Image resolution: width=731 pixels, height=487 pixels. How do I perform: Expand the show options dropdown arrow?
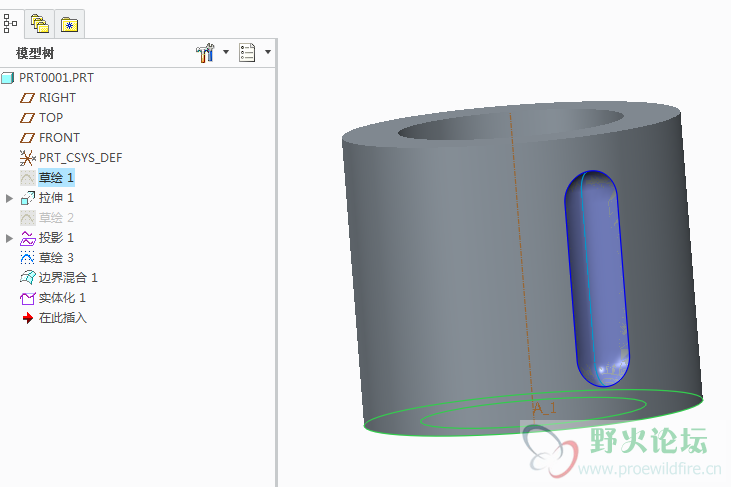268,52
